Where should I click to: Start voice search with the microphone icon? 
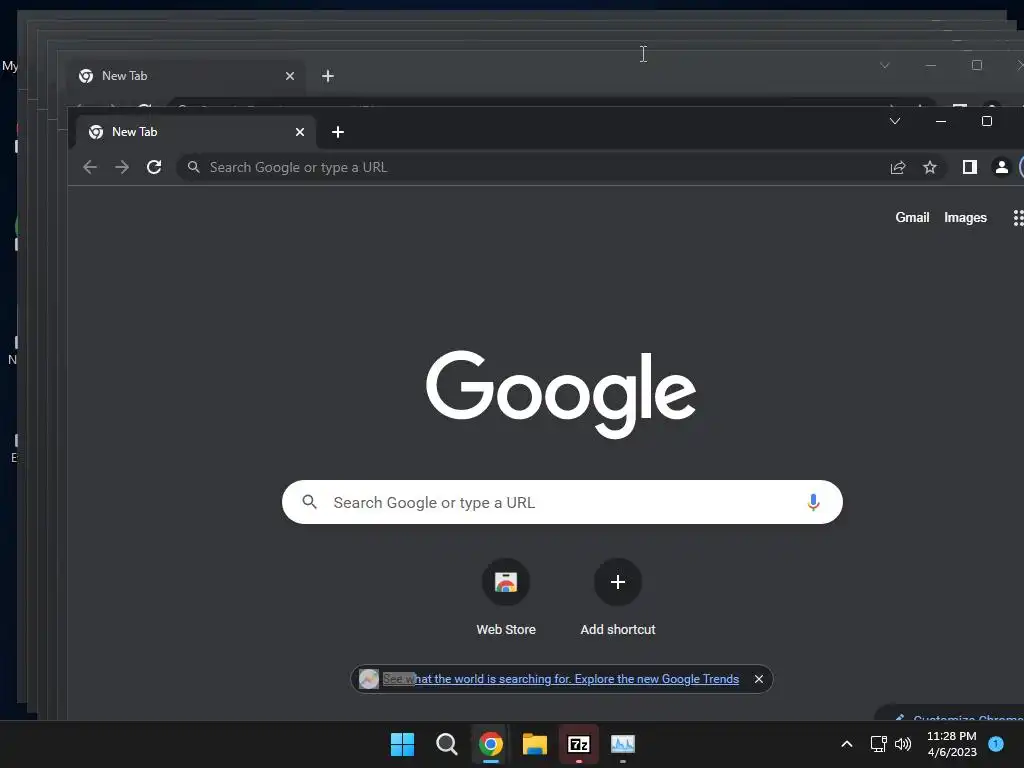click(x=813, y=502)
